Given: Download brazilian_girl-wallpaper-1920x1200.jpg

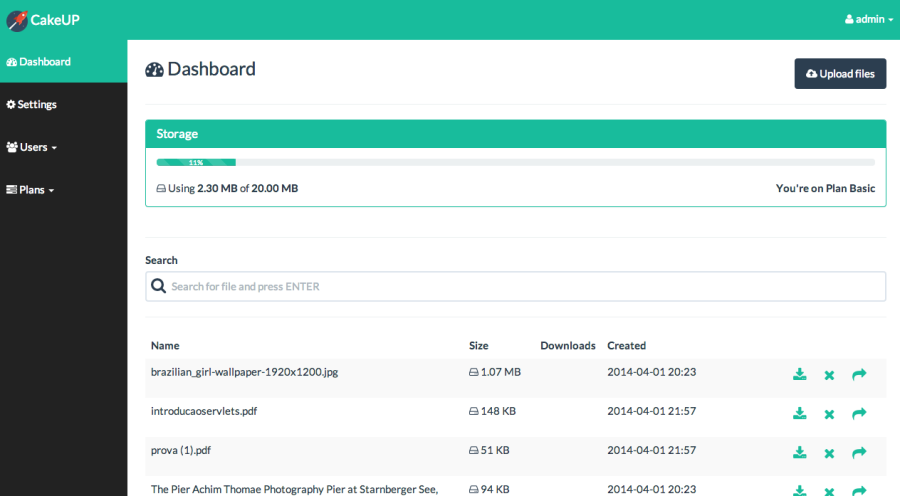Looking at the screenshot, I should 800,374.
